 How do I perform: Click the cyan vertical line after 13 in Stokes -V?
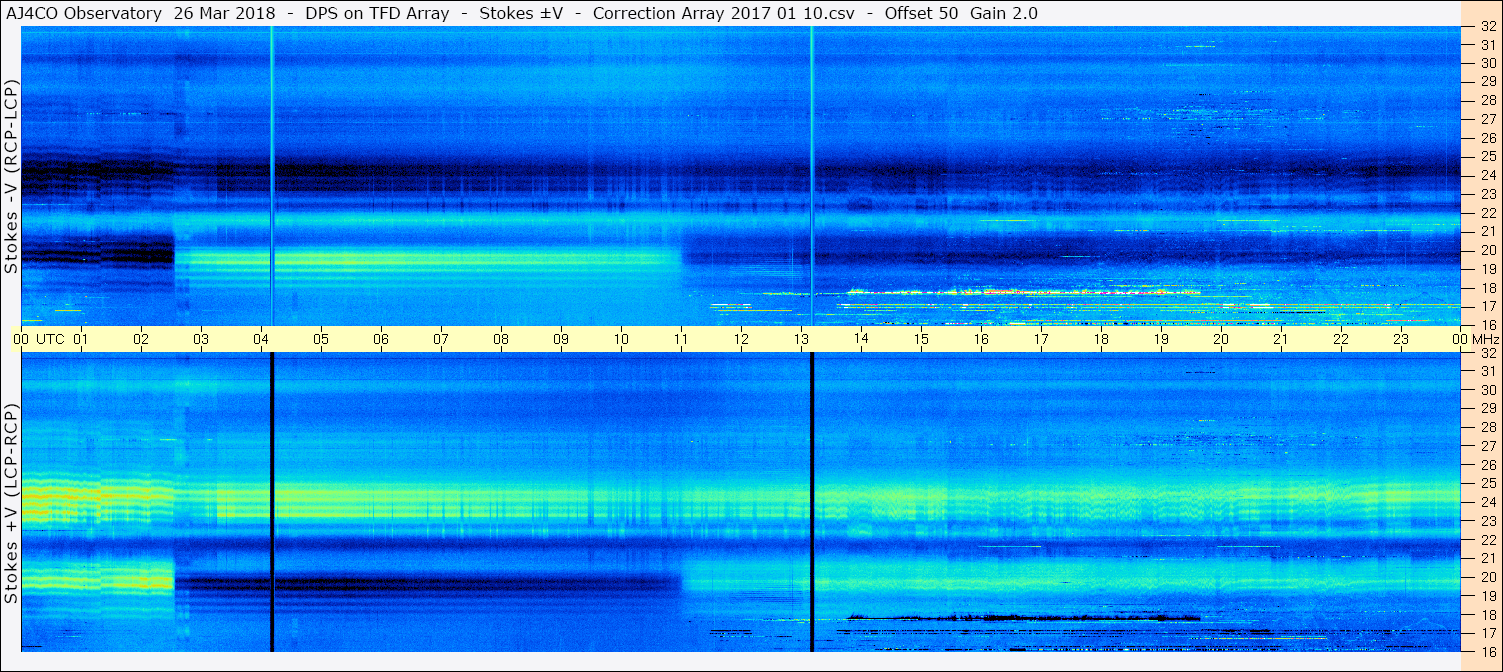(812, 176)
